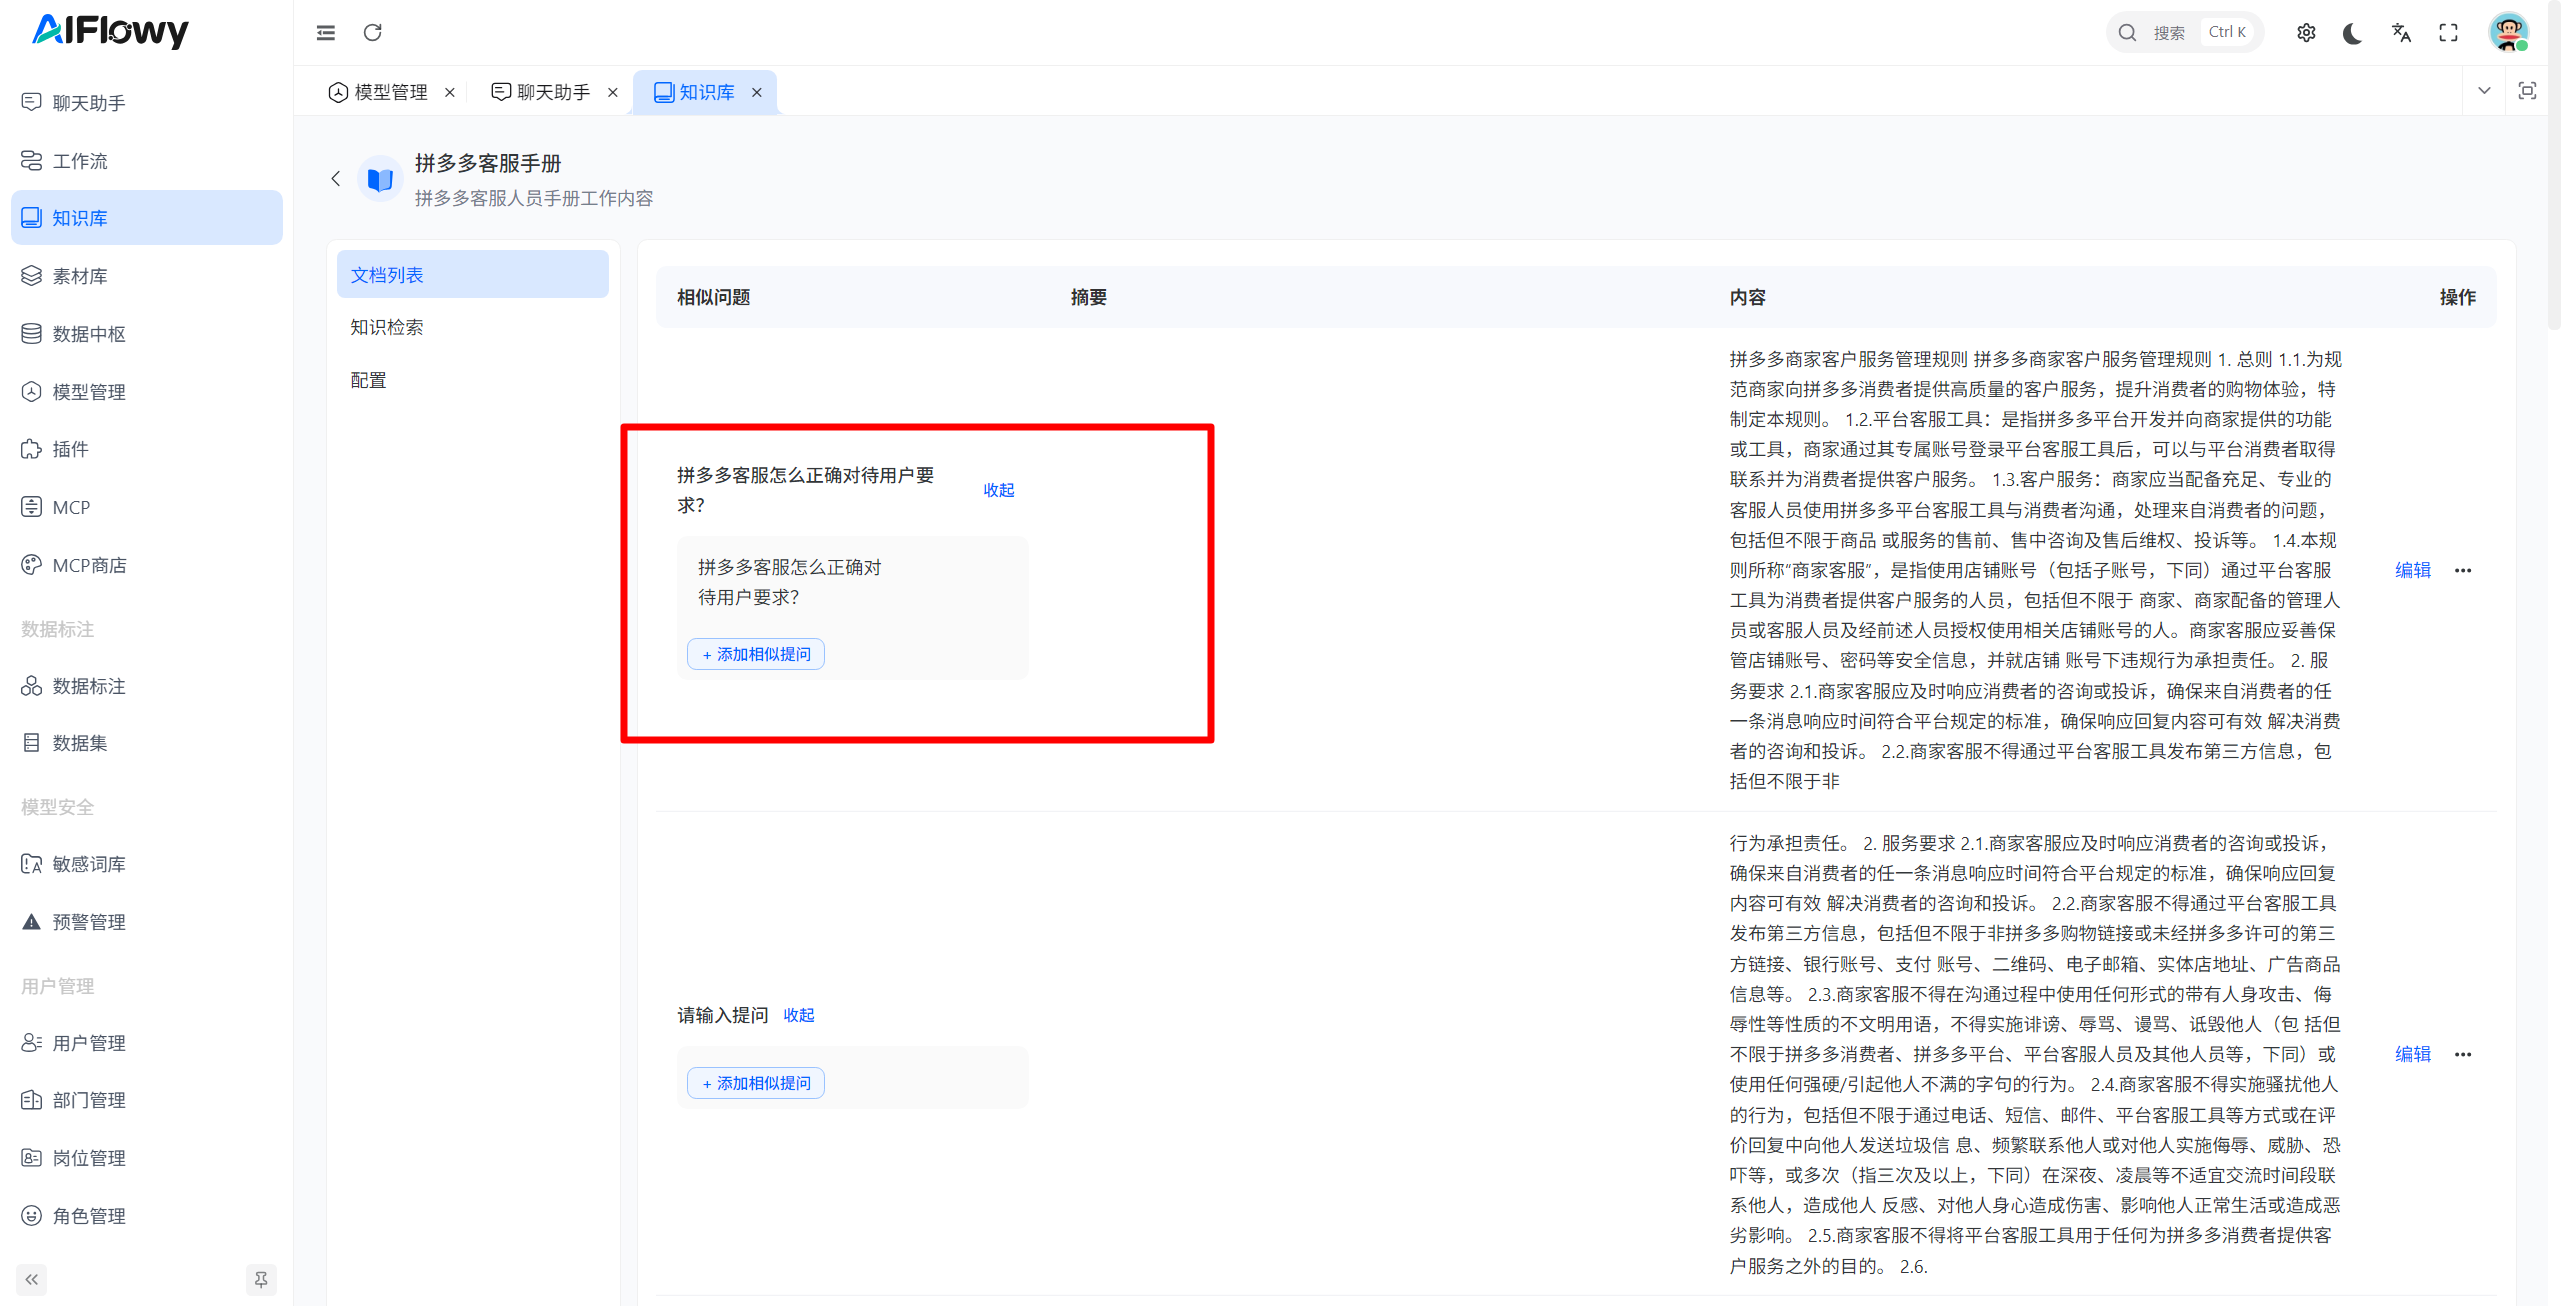Open more actions for first row
2561x1306 pixels.
[x=2463, y=570]
